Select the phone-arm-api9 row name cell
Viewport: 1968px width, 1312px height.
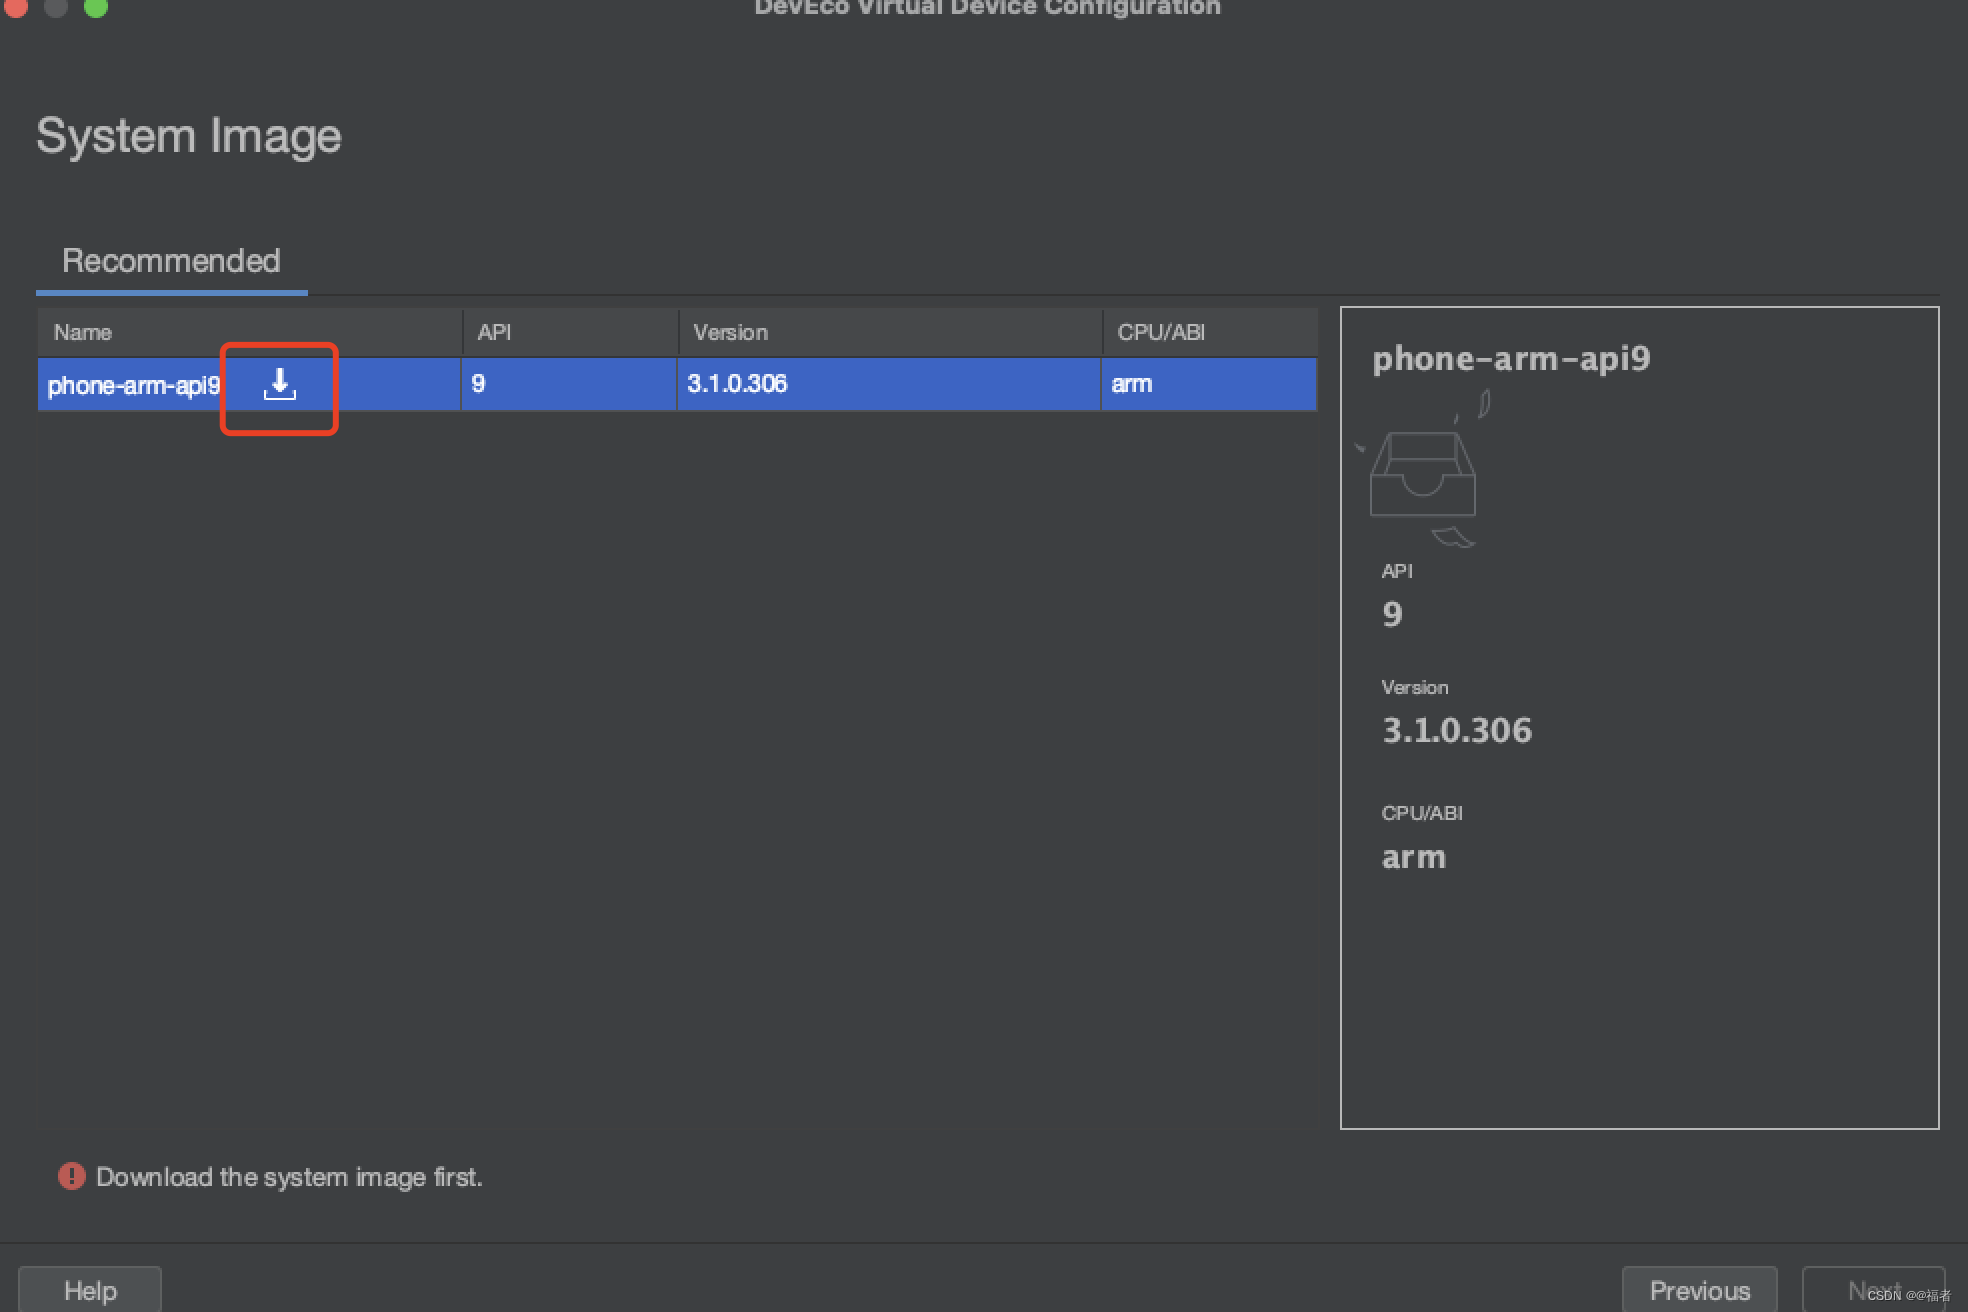pyautogui.click(x=133, y=385)
